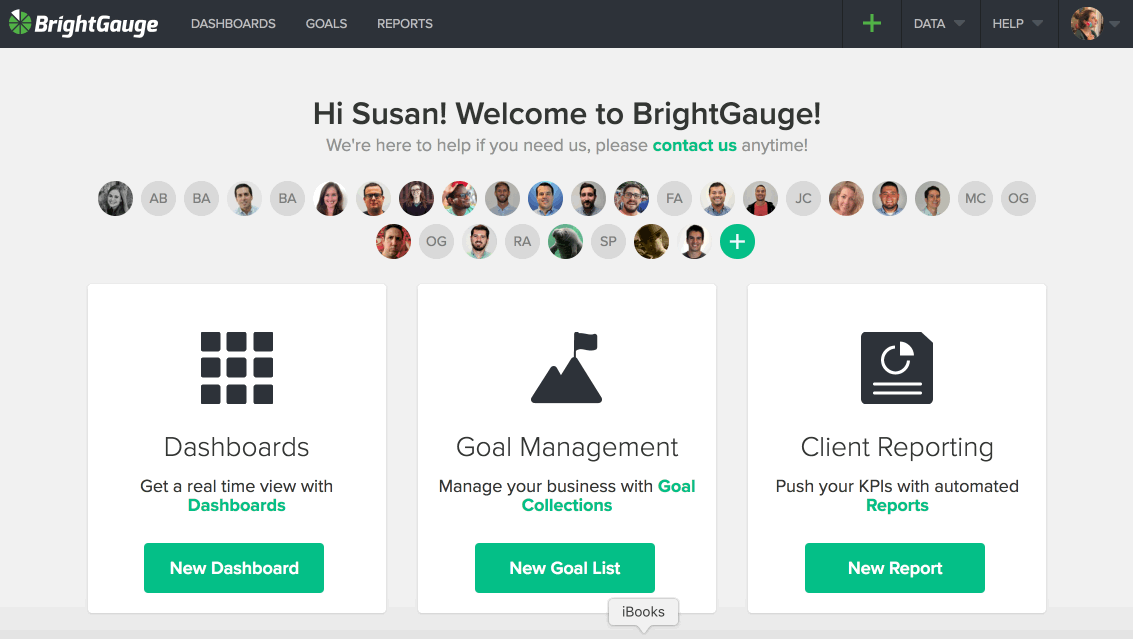This screenshot has height=639, width=1133.
Task: Click the New Report button
Action: [895, 568]
